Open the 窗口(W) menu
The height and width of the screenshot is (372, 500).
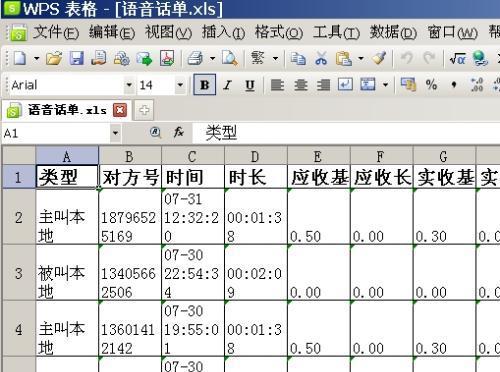click(453, 32)
